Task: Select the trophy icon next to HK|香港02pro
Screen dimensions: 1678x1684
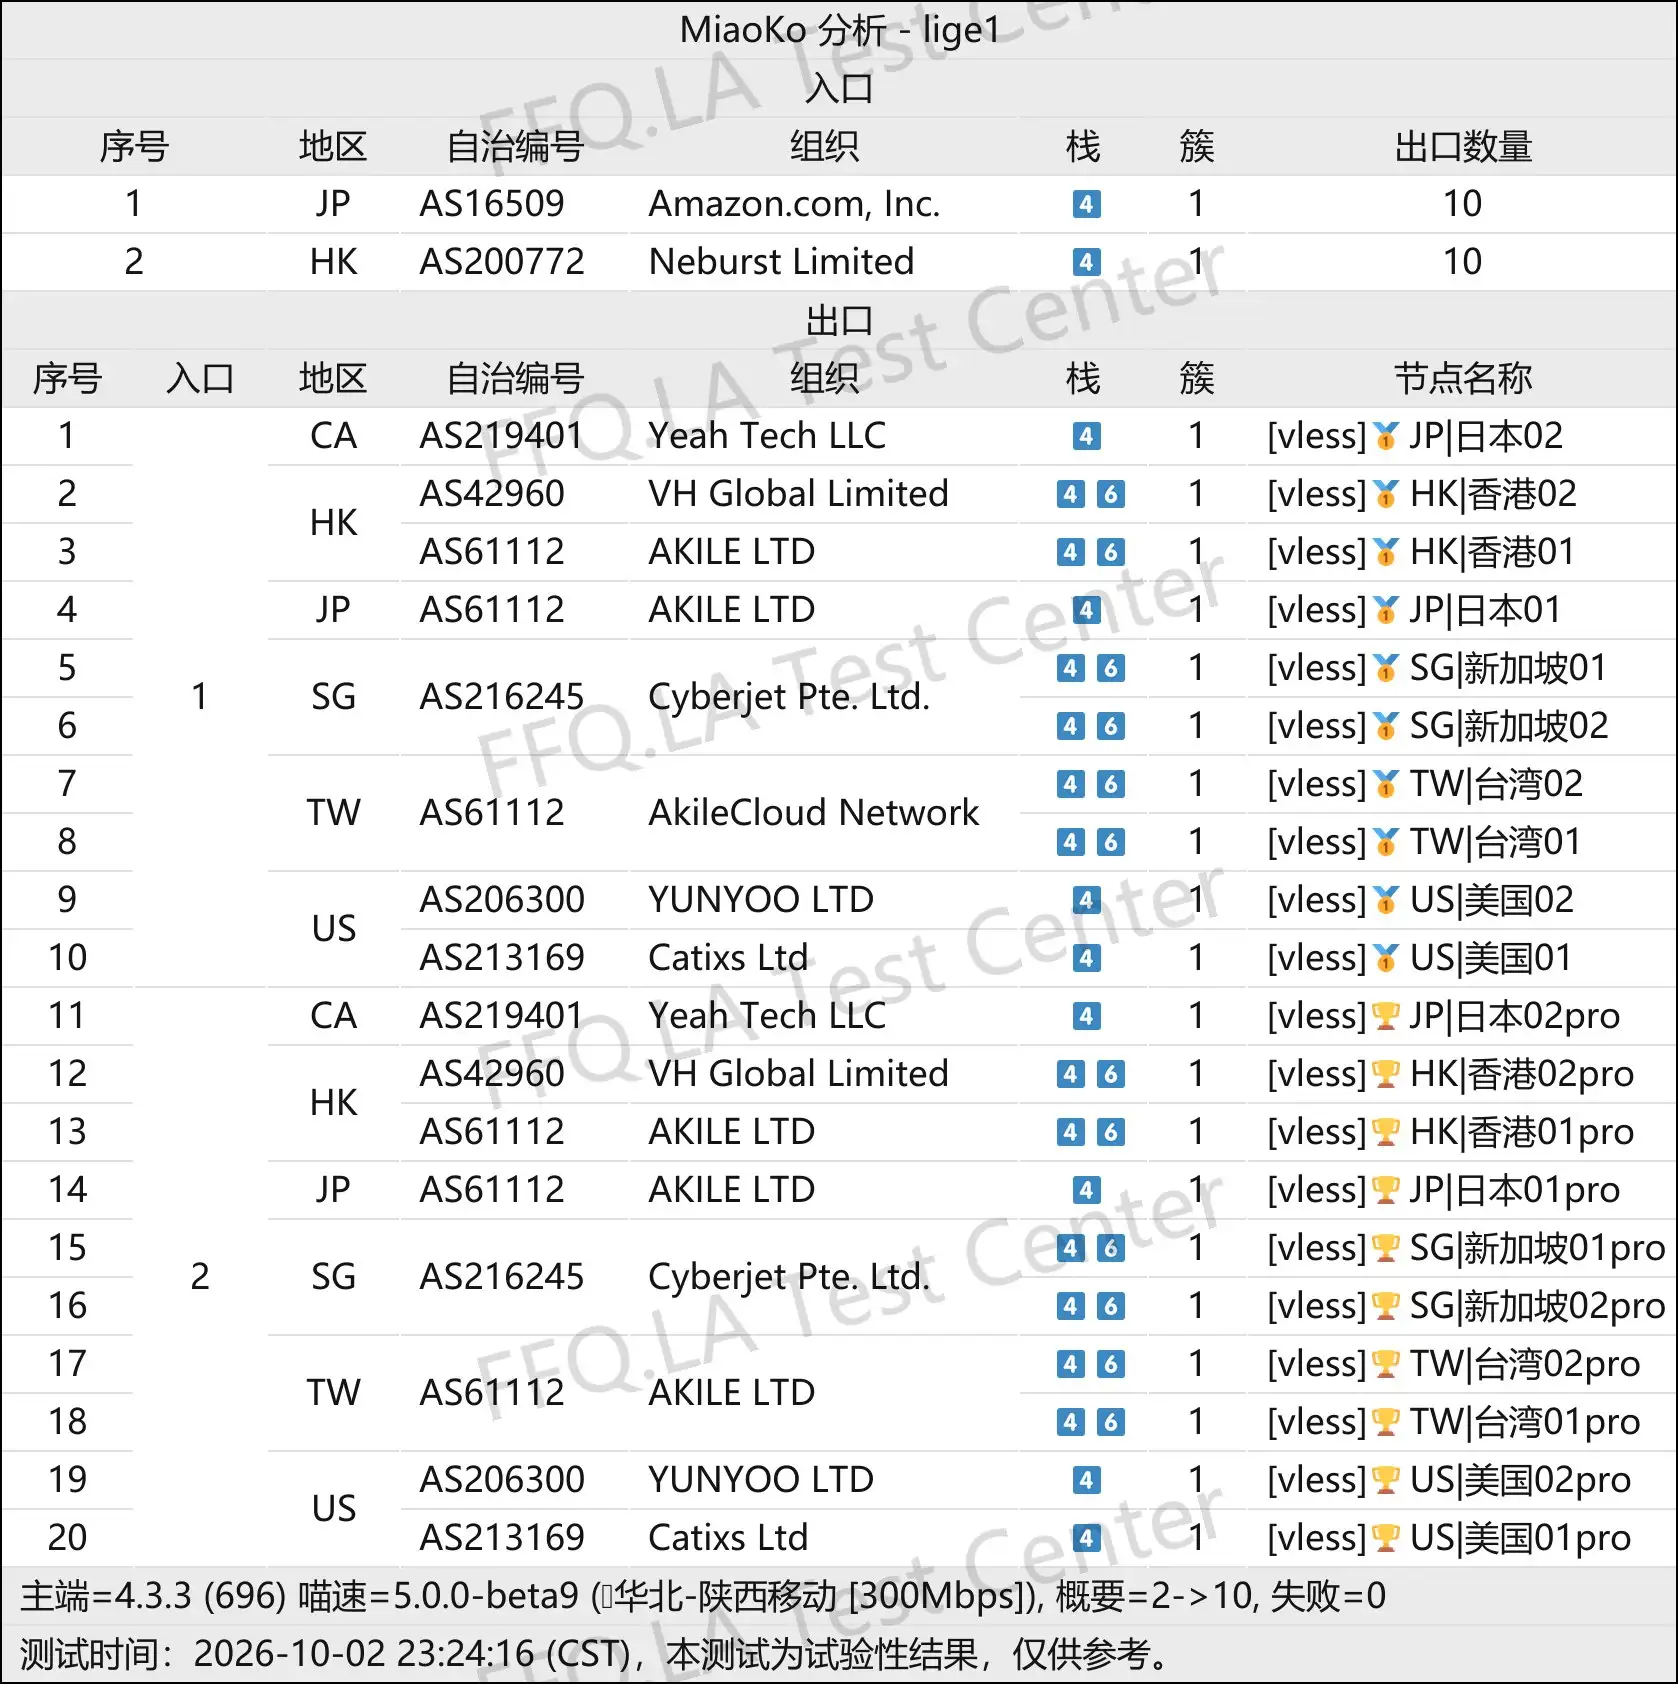Action: 1386,1074
